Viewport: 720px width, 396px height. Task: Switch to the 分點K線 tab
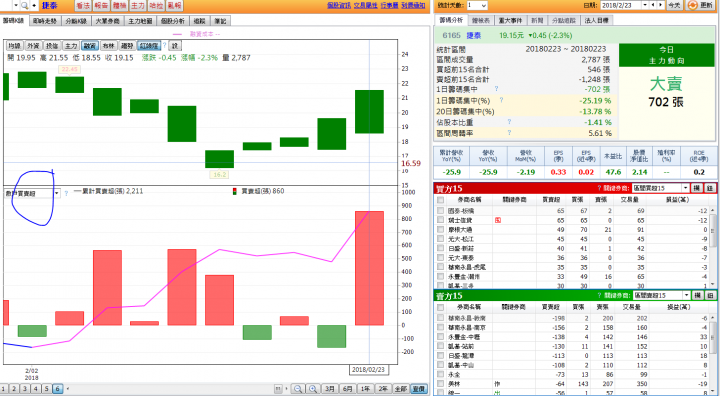[x=76, y=21]
